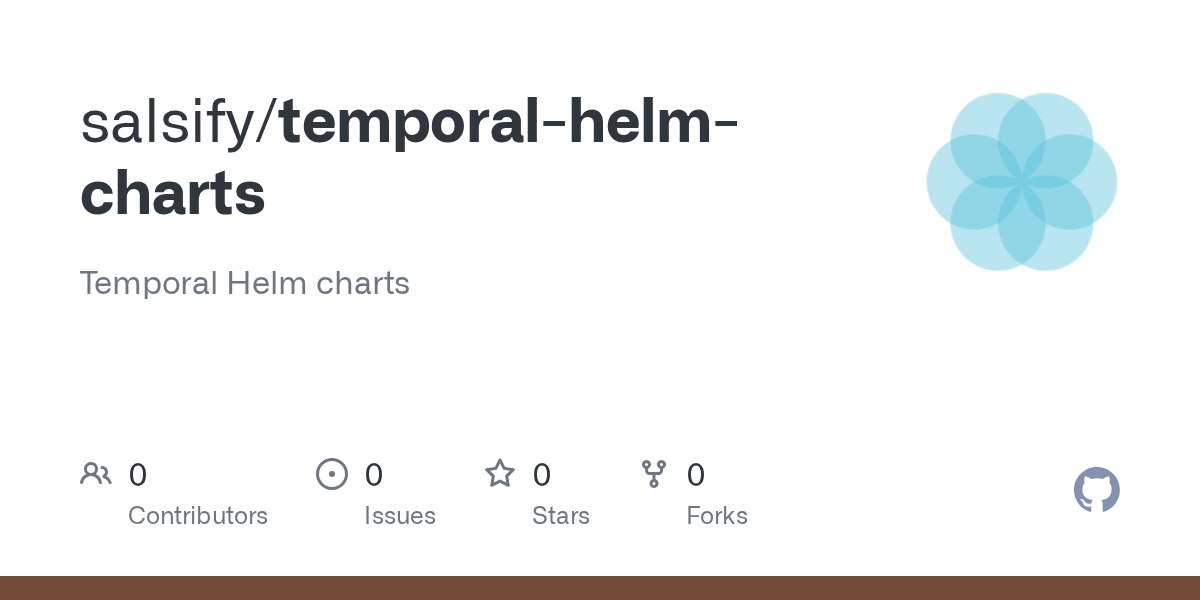Click the Issues circle-dot icon
The height and width of the screenshot is (600, 1200).
(x=332, y=474)
